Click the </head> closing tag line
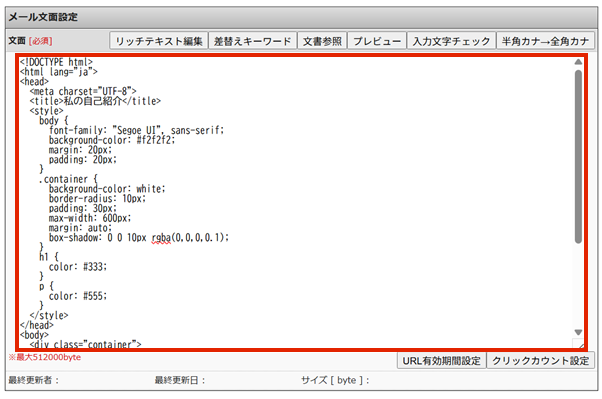This screenshot has height=399, width=602. pos(37,325)
